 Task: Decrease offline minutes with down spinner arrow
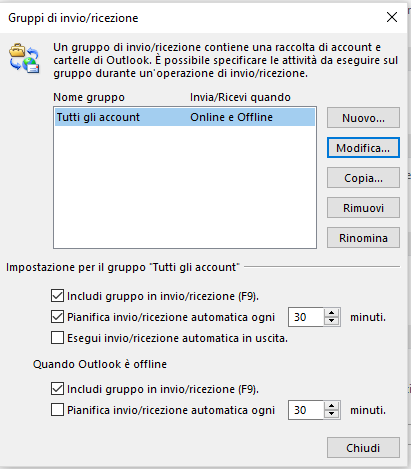click(331, 414)
